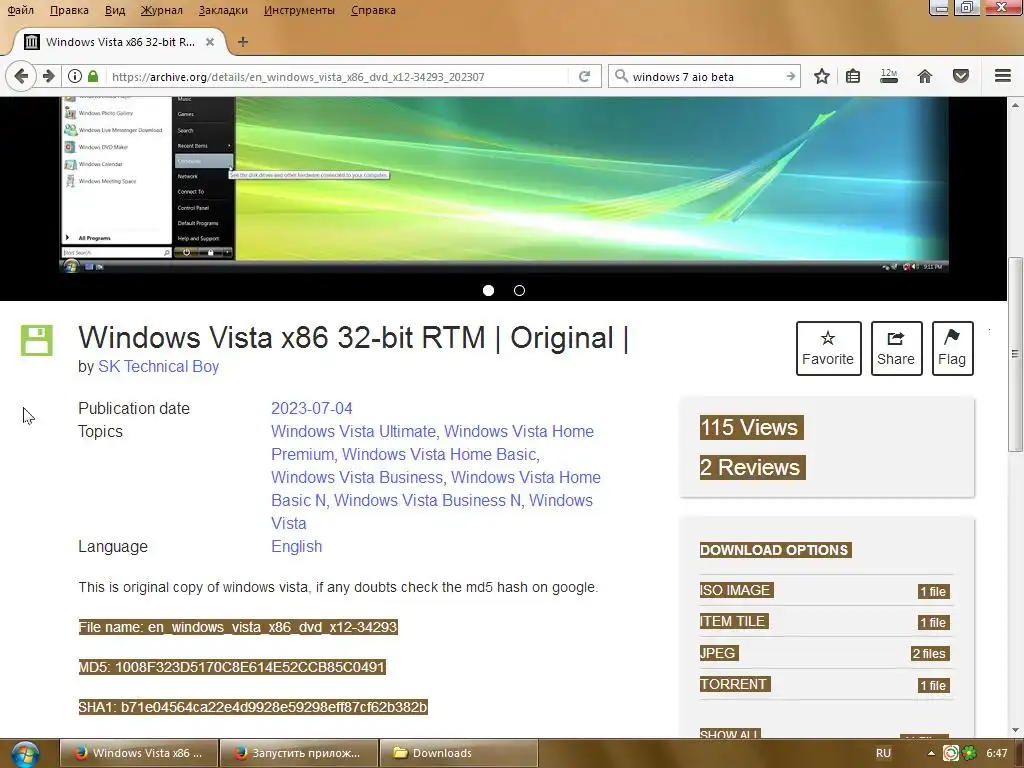Image resolution: width=1024 pixels, height=768 pixels.
Task: Switch to Downloads taskbar window
Action: click(458, 753)
